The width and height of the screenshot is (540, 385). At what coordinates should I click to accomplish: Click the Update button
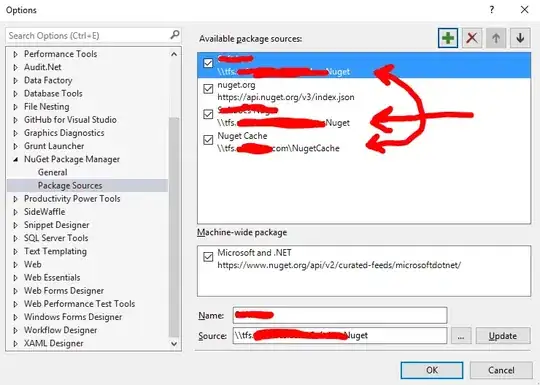coord(503,336)
